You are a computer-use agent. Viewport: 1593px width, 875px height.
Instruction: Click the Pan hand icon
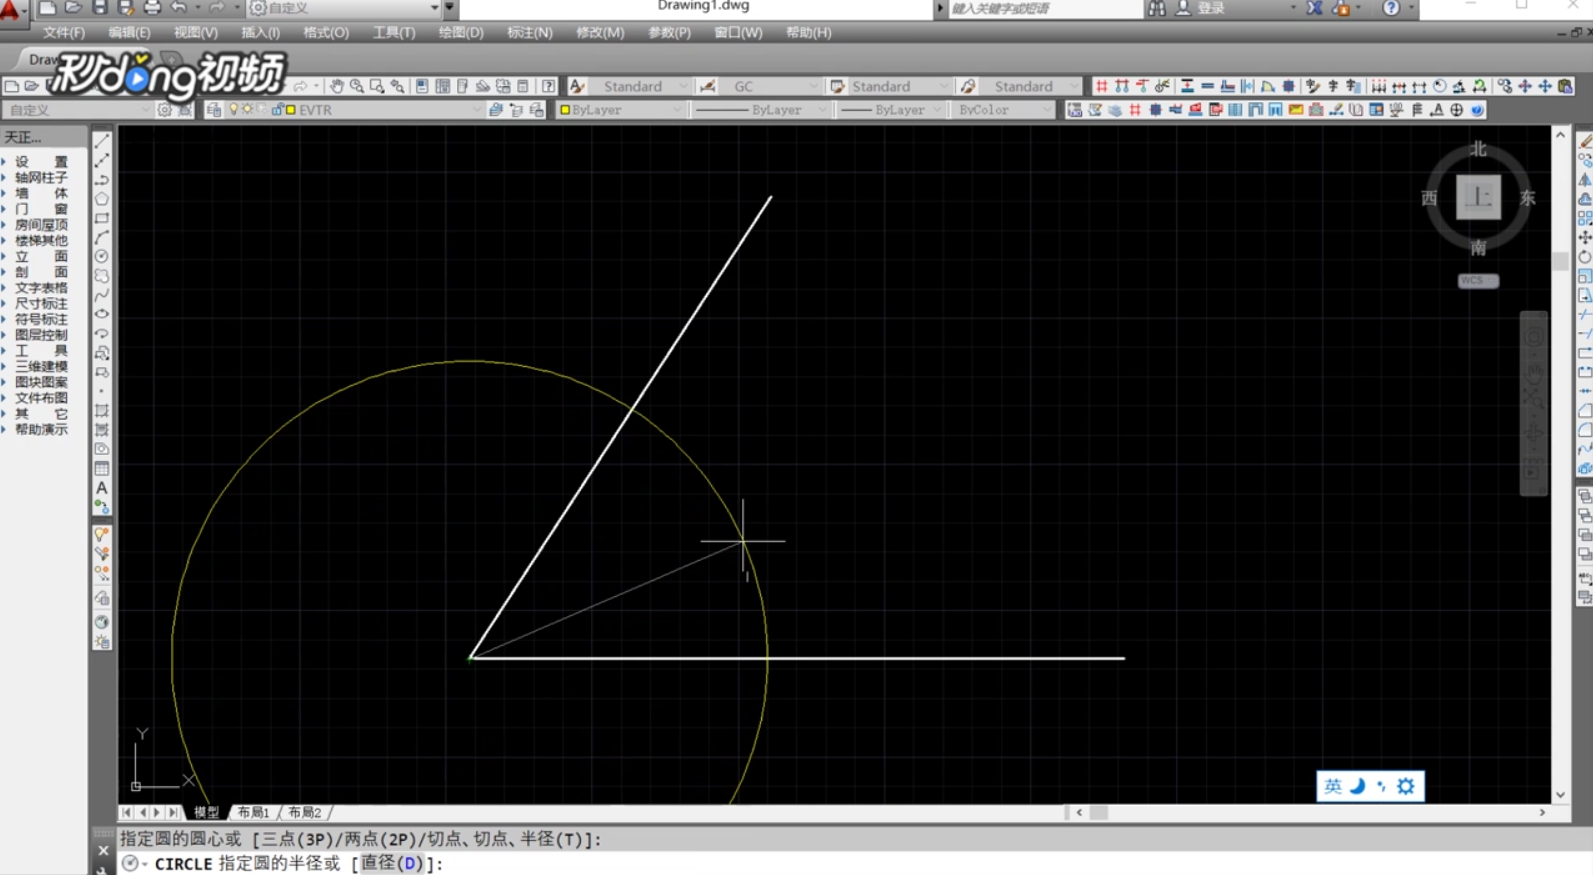tap(337, 86)
